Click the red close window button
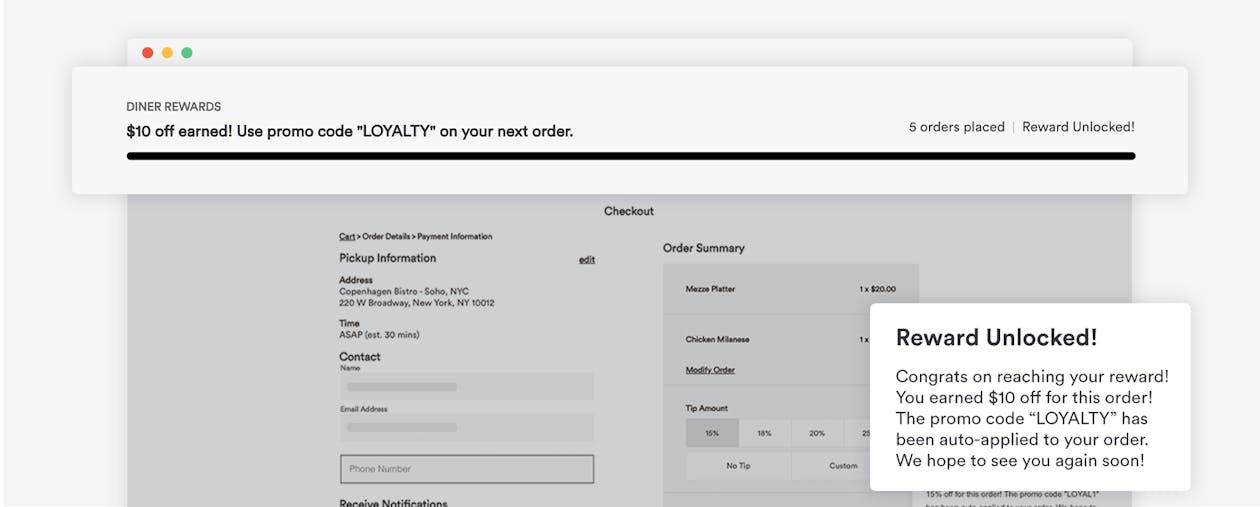Screen dimensions: 1260x507 point(148,53)
